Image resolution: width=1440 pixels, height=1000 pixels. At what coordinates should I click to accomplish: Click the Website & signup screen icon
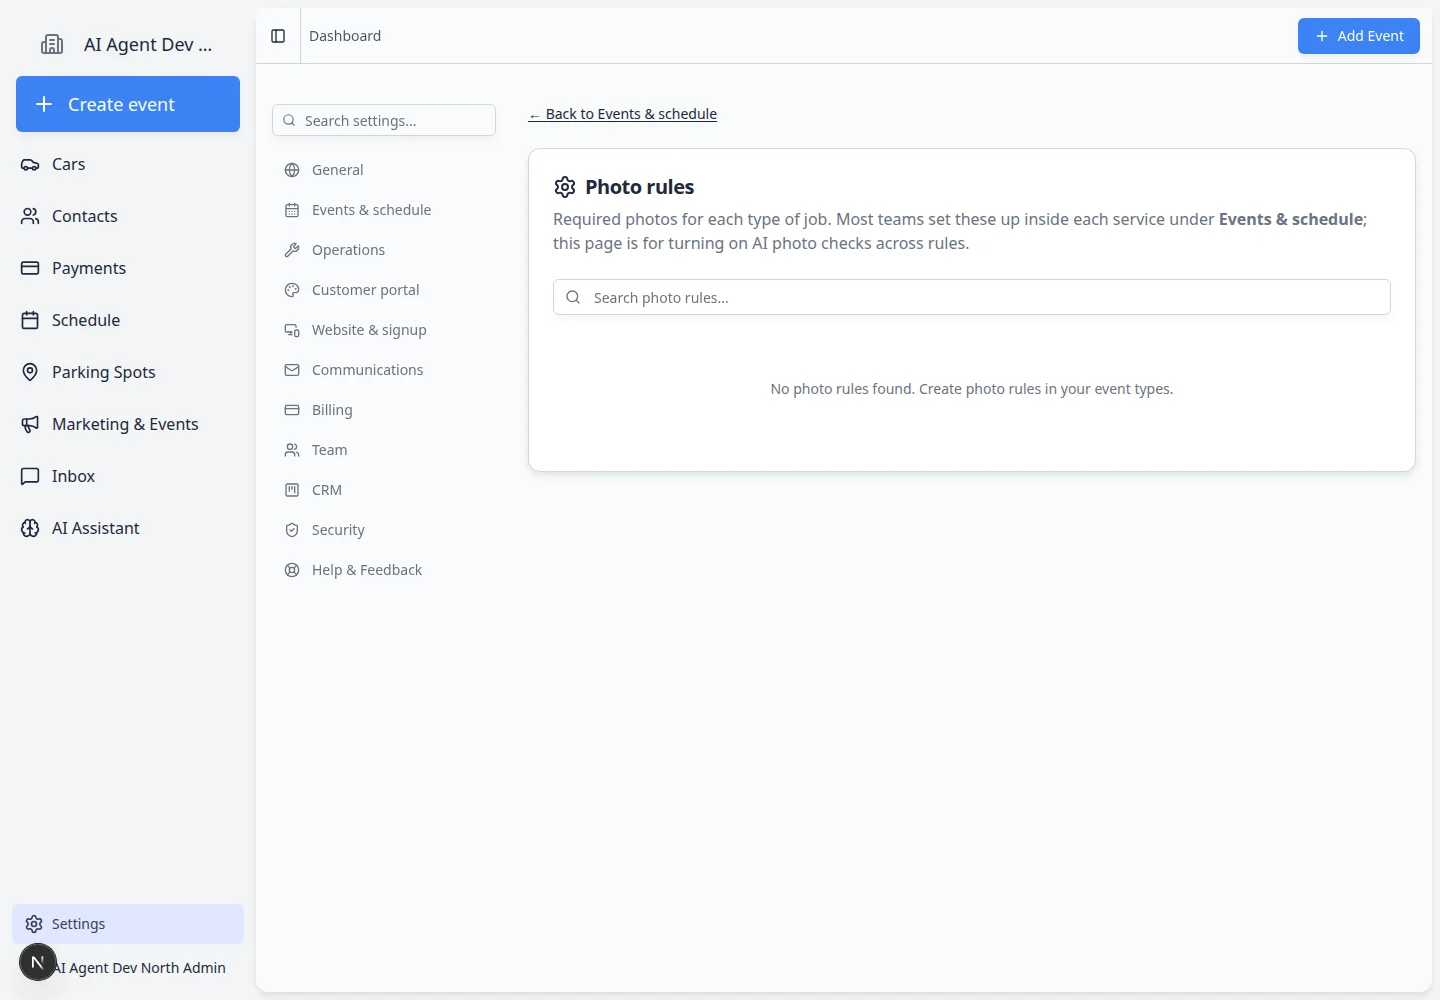point(292,330)
